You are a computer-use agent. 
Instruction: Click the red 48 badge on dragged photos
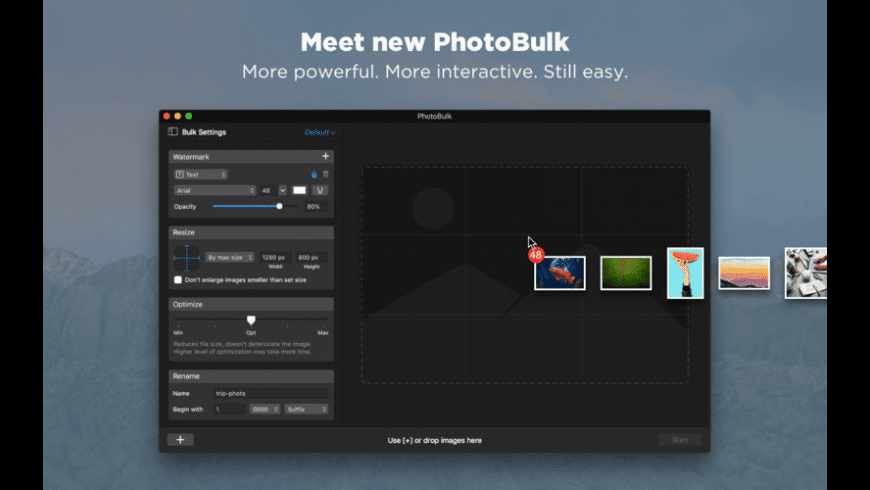[x=536, y=255]
